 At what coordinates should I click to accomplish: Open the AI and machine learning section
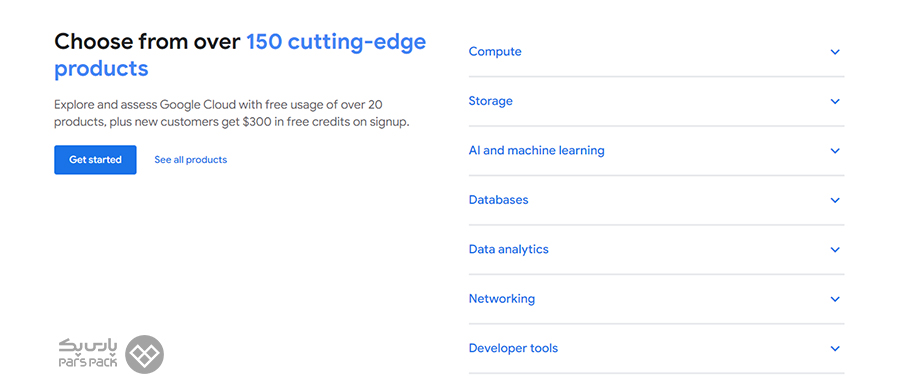(537, 150)
